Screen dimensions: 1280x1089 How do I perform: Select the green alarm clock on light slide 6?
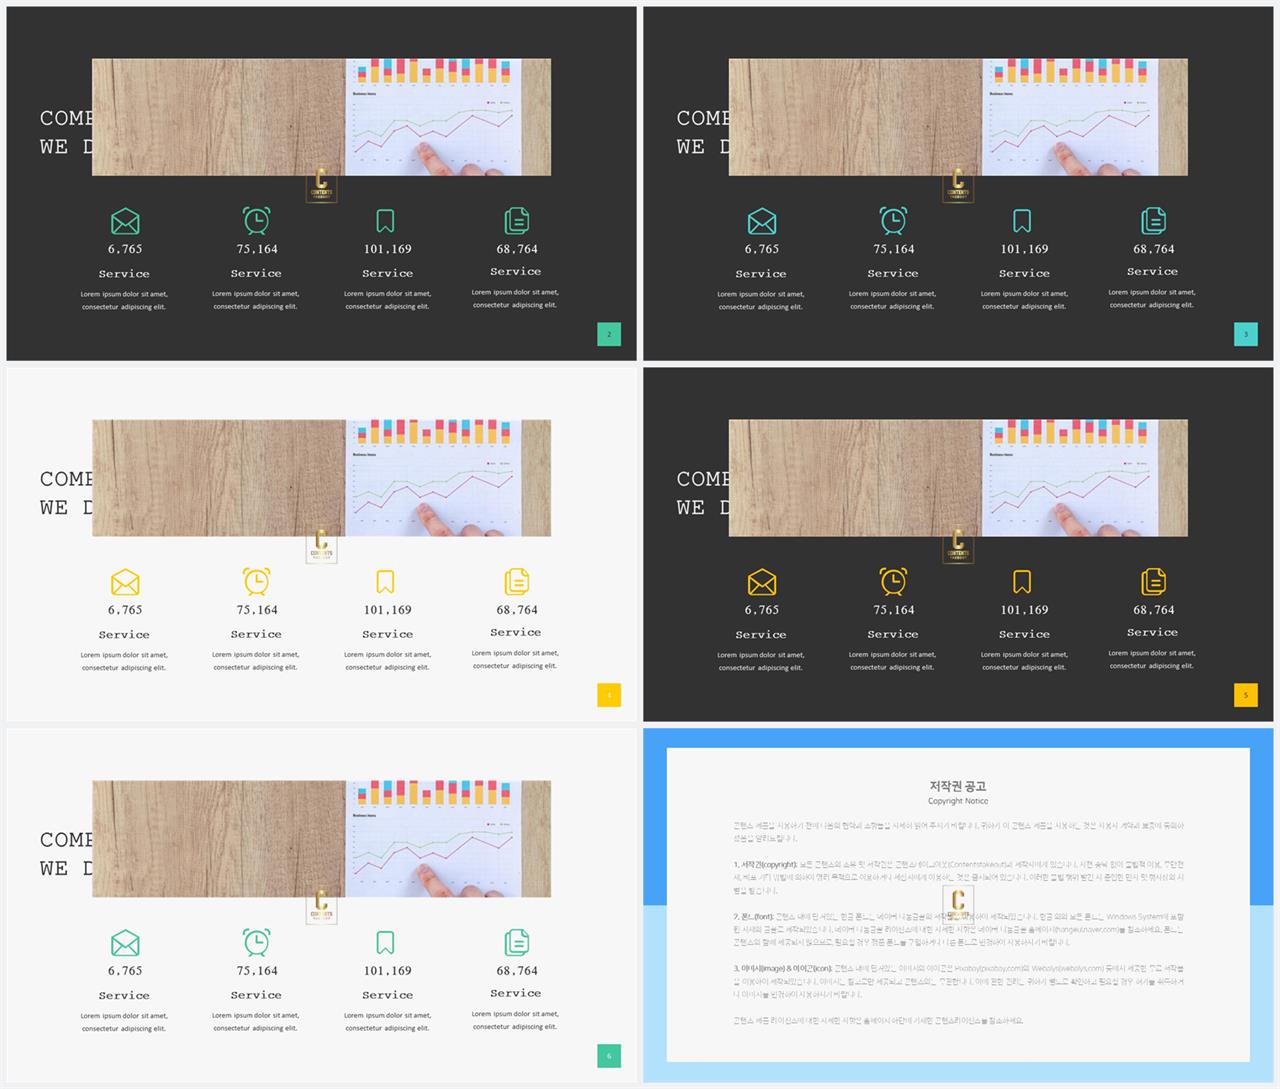click(256, 942)
